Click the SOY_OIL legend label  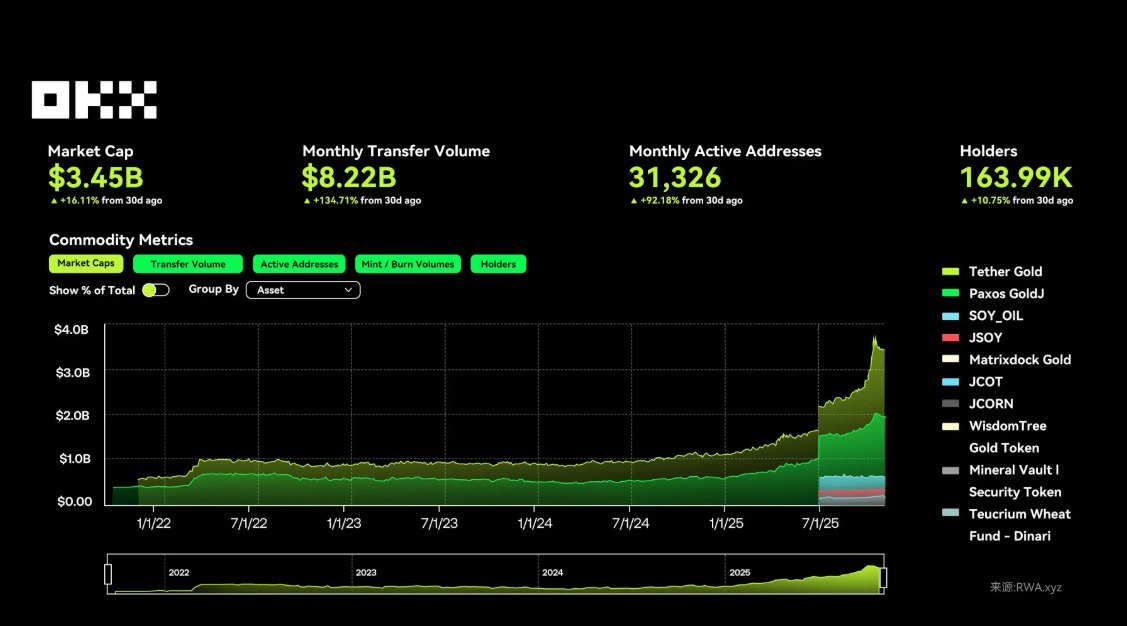point(995,316)
